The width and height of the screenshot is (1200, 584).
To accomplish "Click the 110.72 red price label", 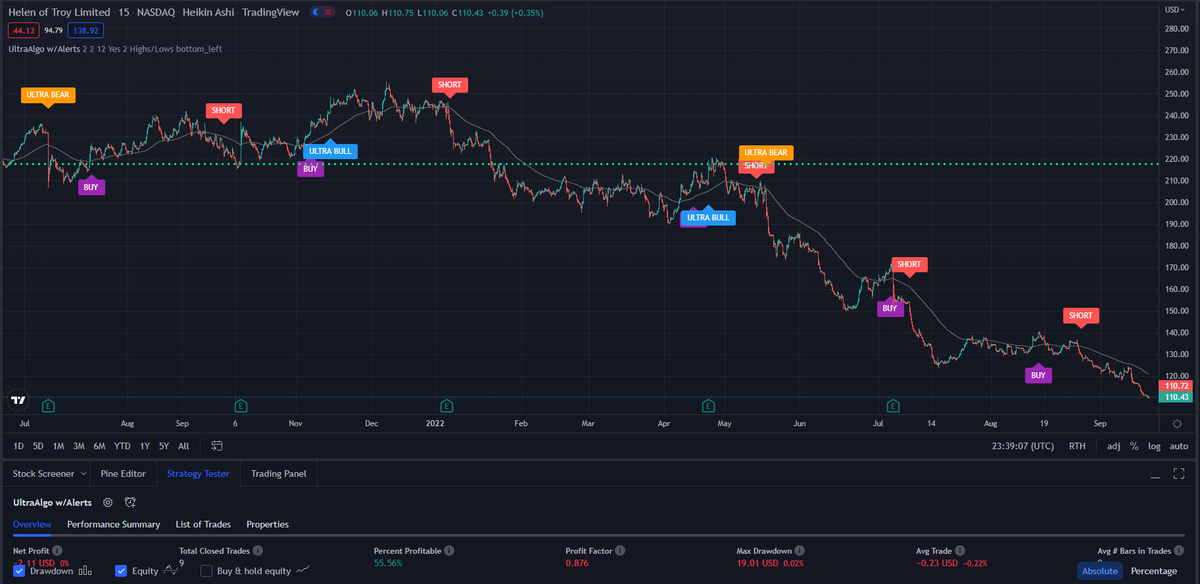I will click(x=1176, y=385).
